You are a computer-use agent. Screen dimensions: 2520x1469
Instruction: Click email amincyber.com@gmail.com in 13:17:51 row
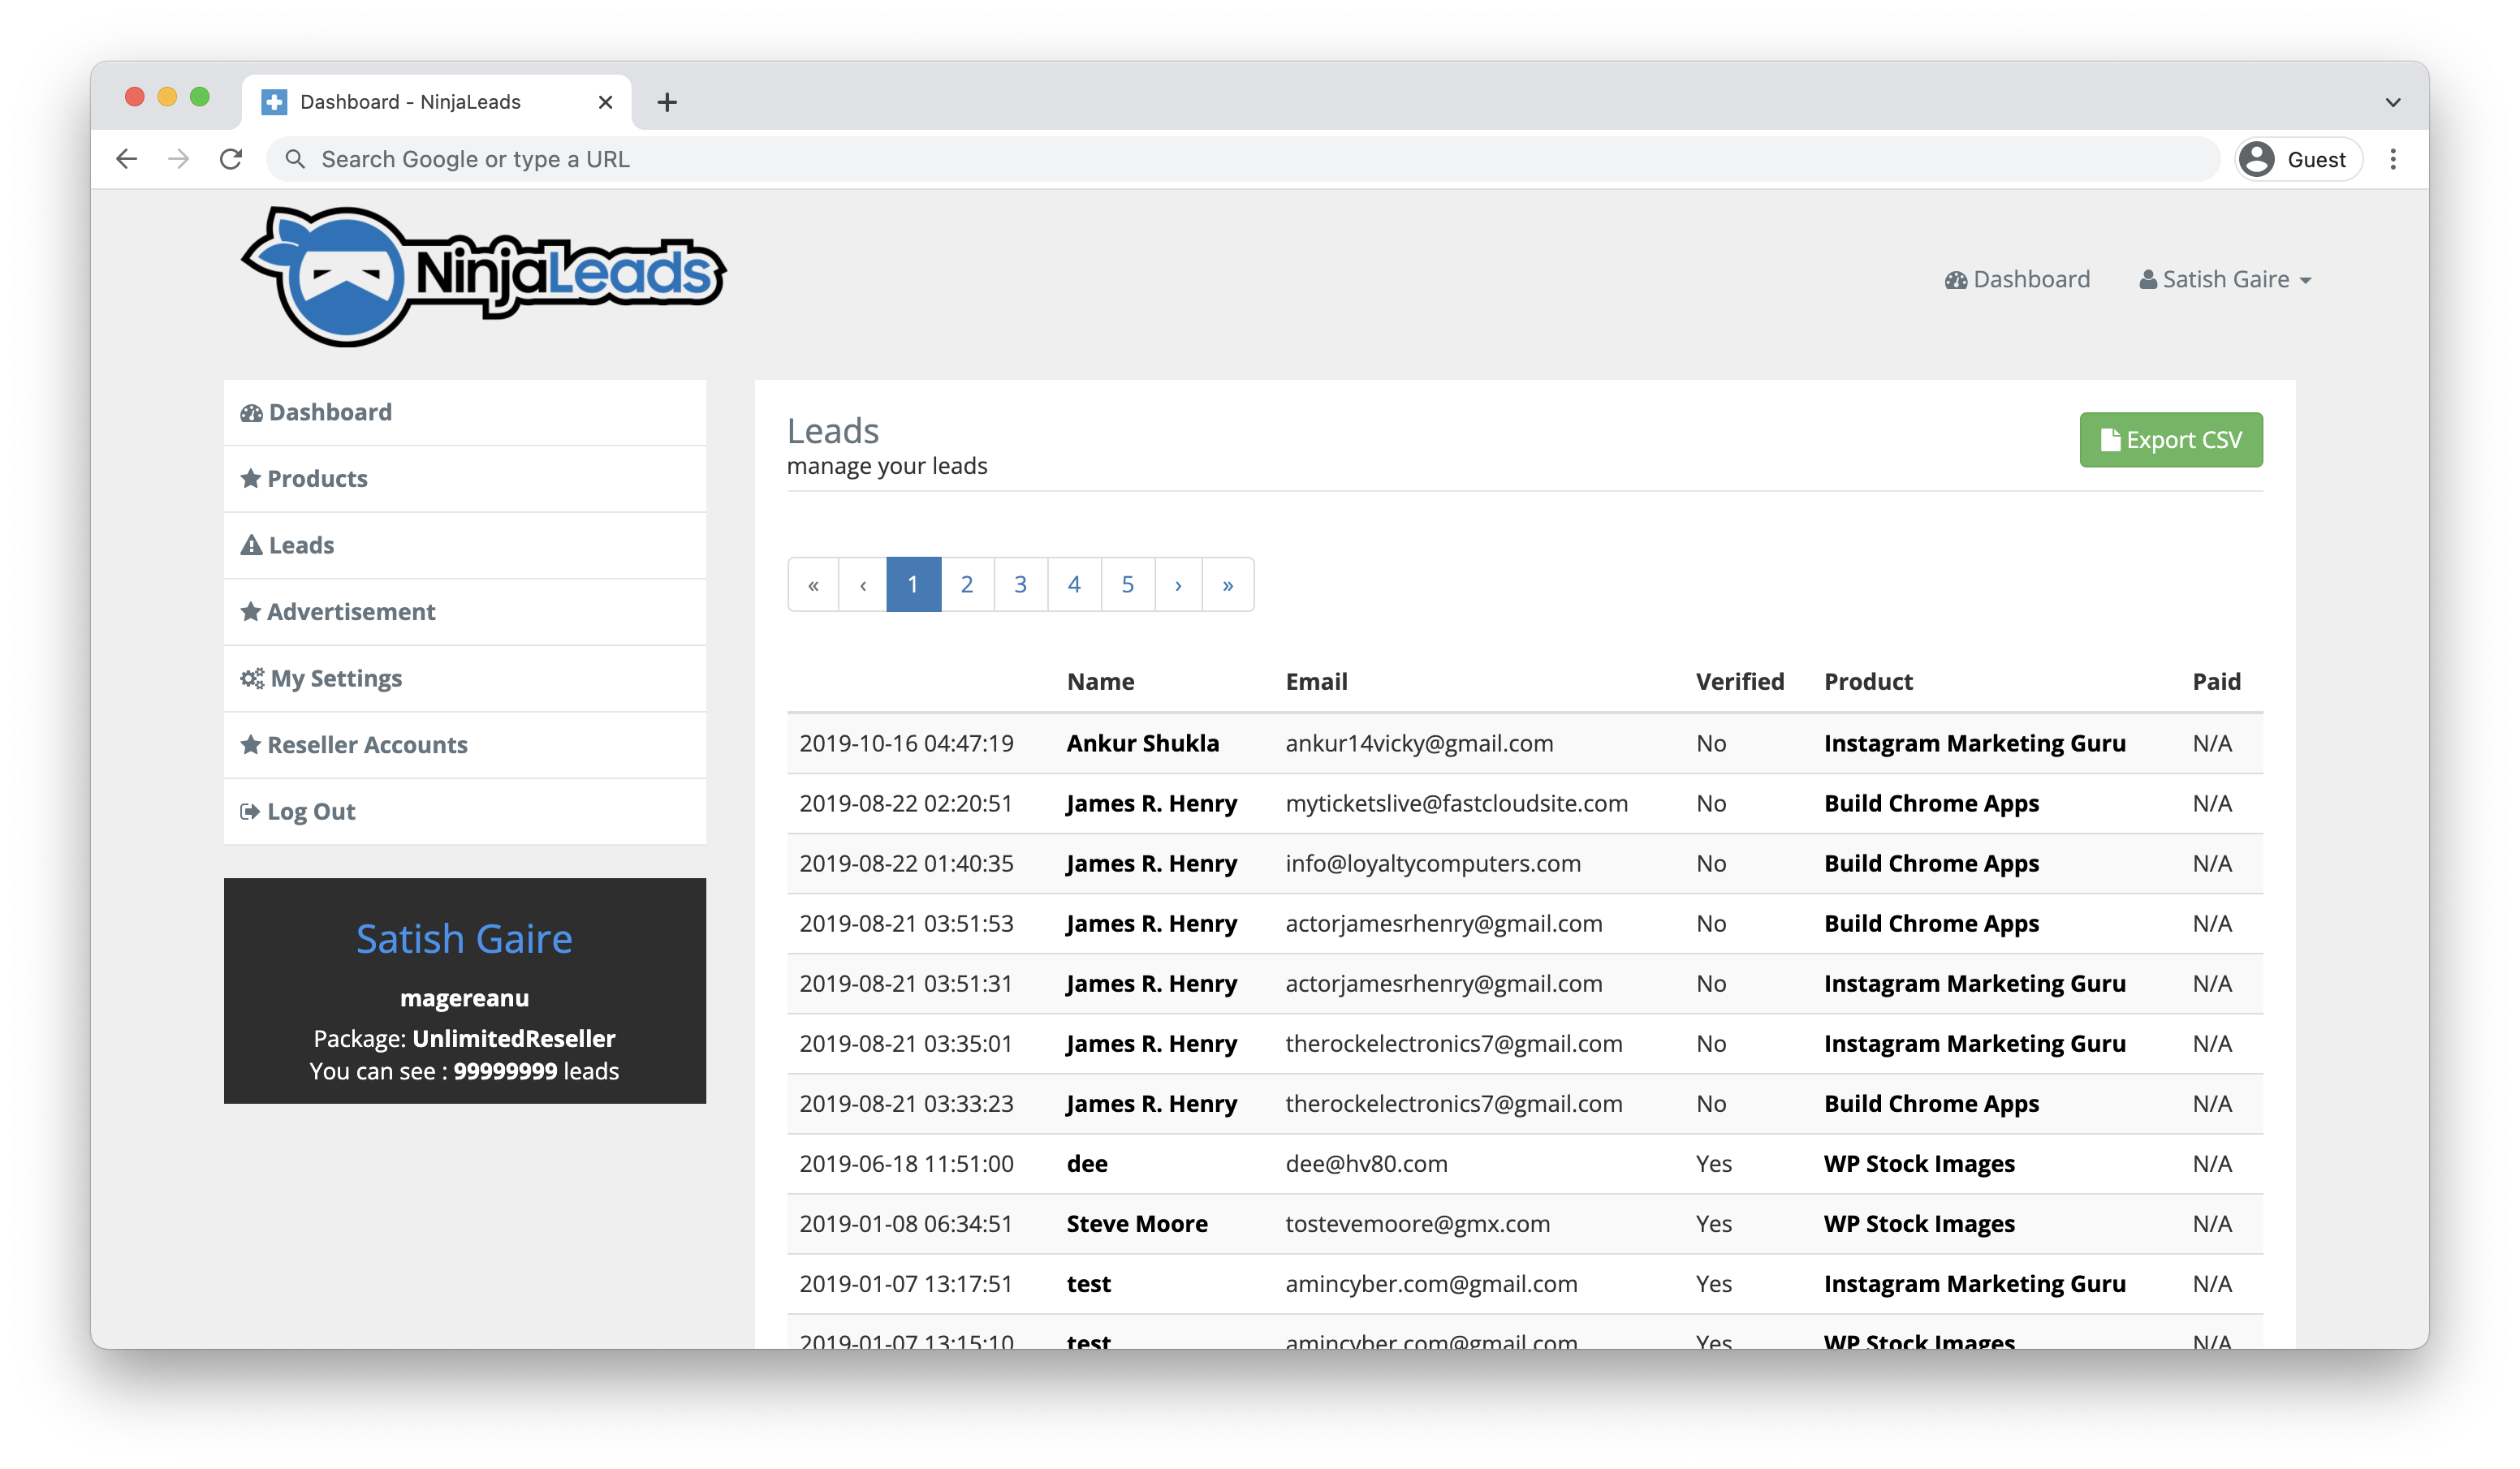click(x=1431, y=1283)
